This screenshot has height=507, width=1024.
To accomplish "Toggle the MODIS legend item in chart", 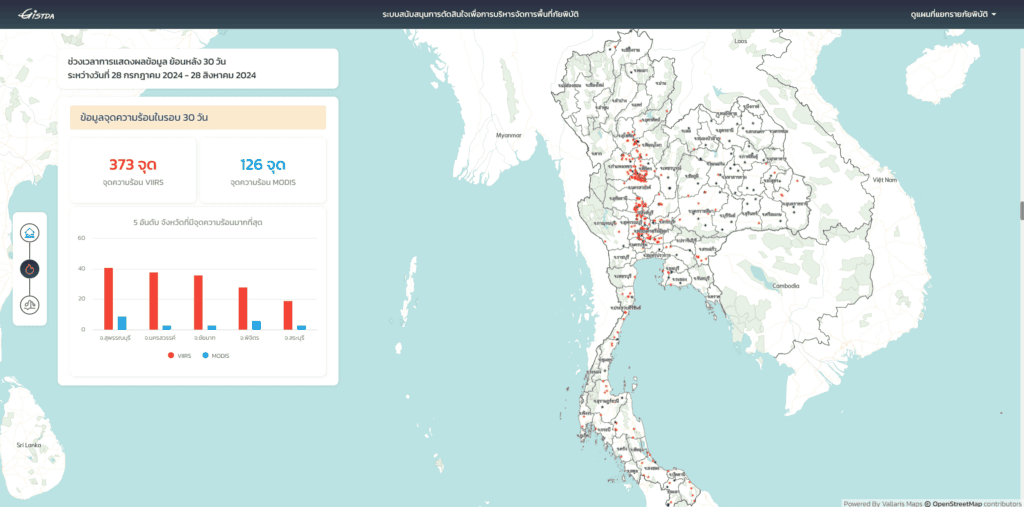I will point(215,355).
